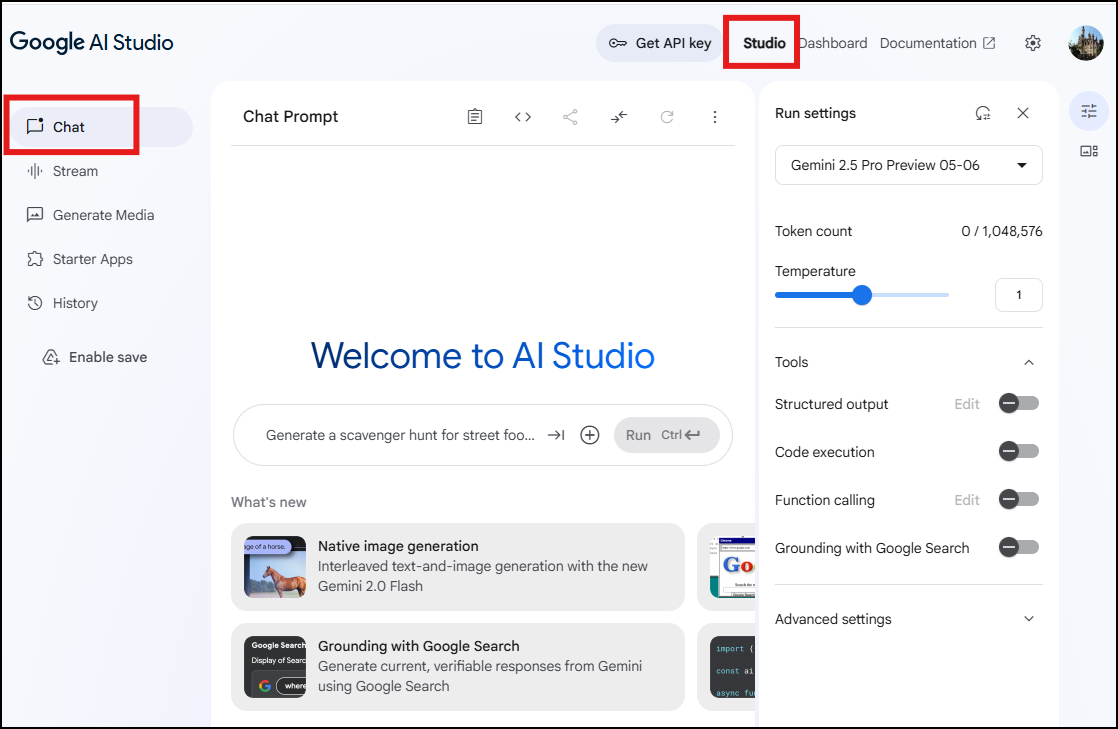Click the Get API key button
The width and height of the screenshot is (1118, 729).
point(660,43)
